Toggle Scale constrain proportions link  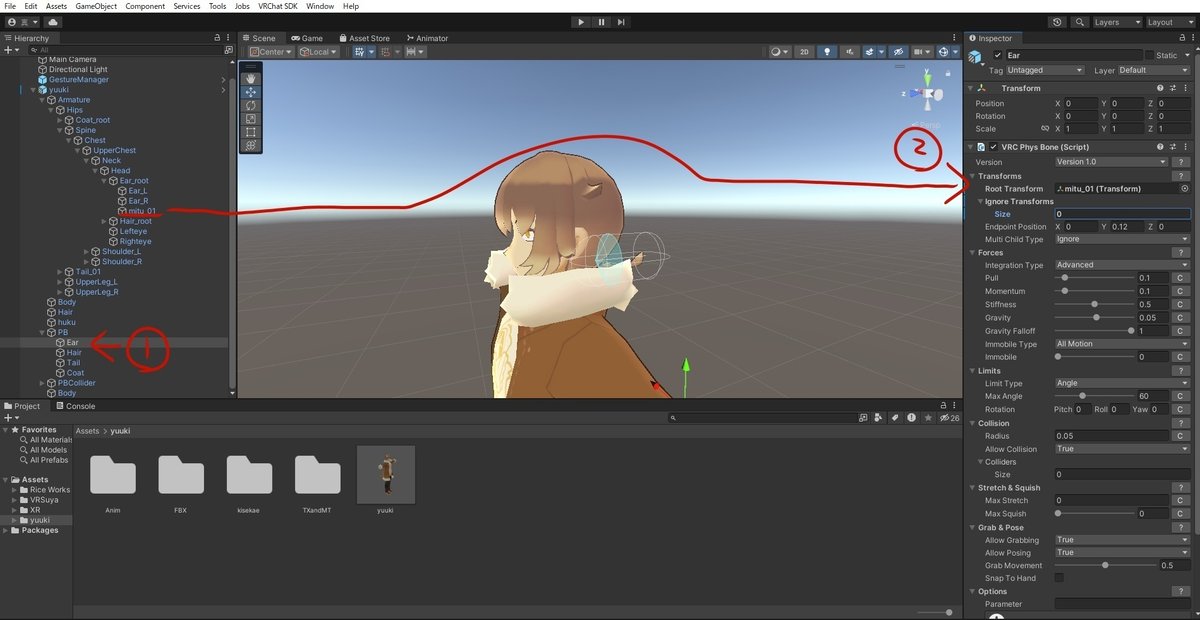point(1045,129)
